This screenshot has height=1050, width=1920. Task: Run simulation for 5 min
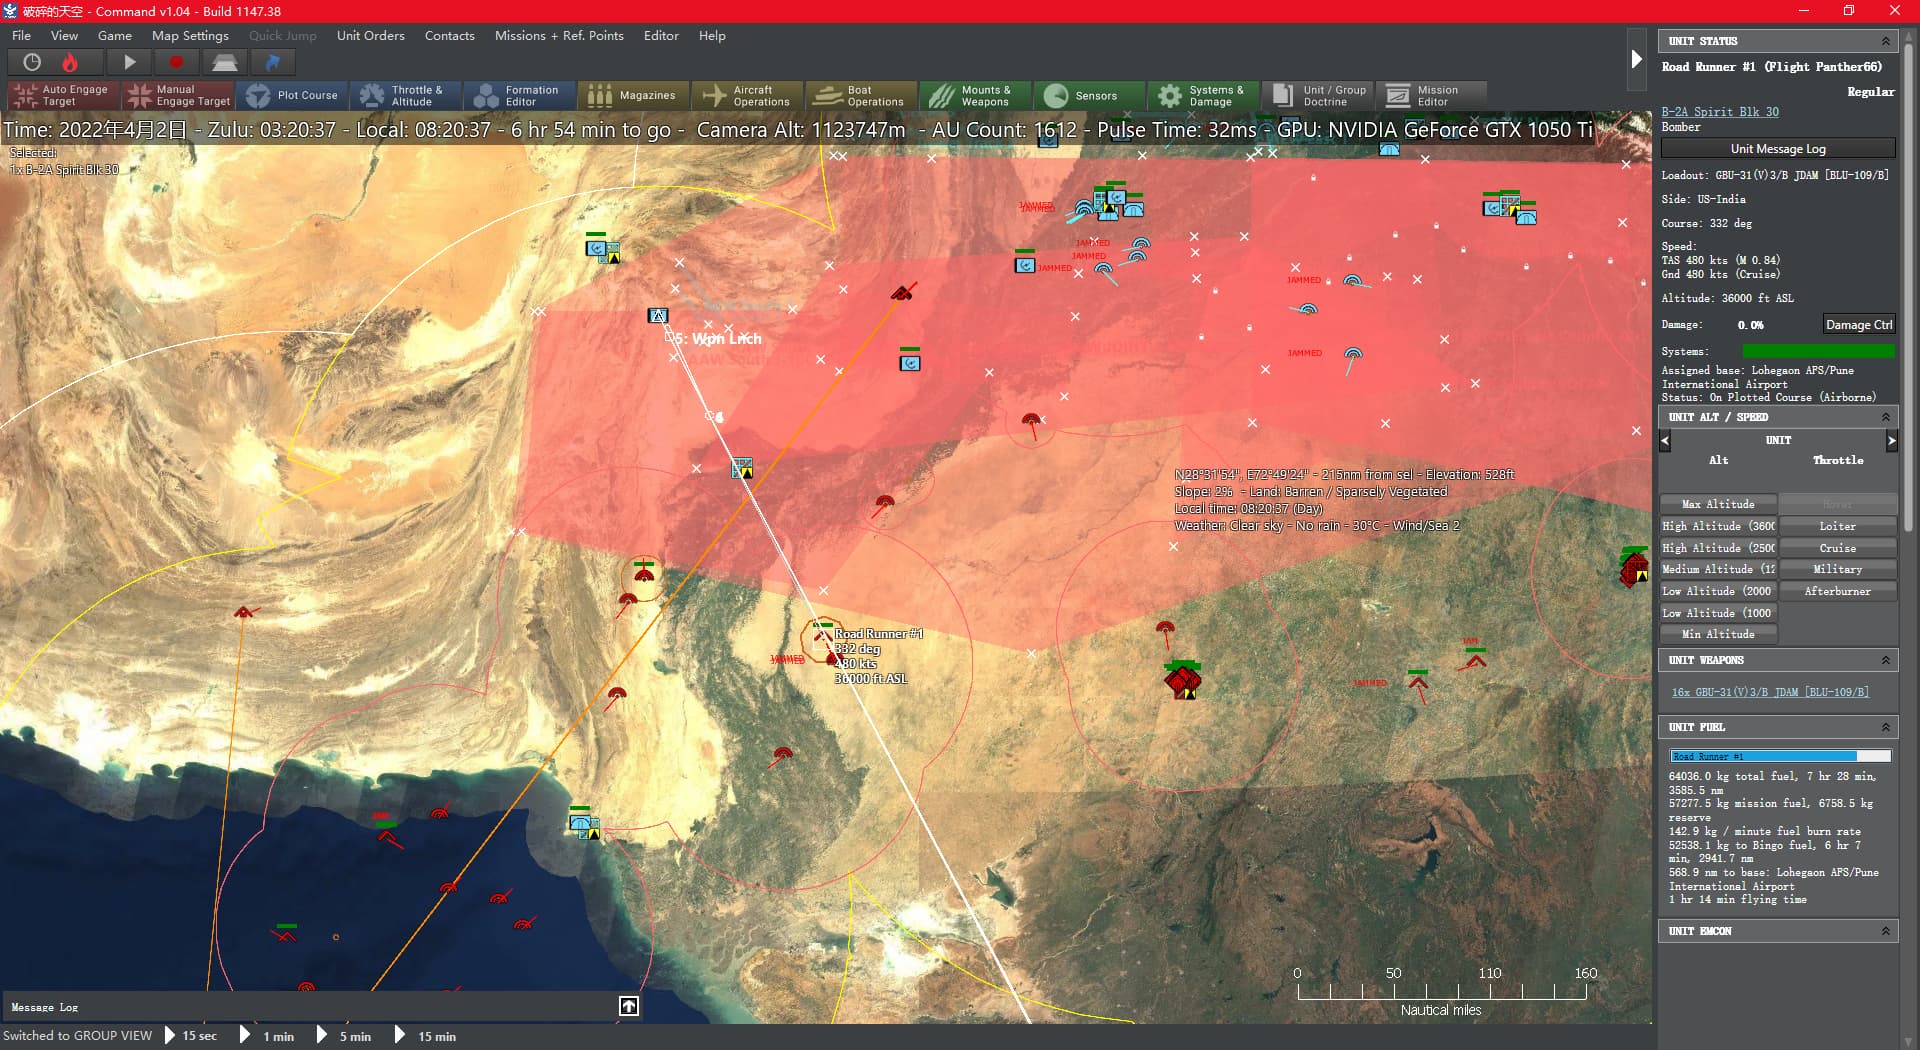pos(344,1036)
